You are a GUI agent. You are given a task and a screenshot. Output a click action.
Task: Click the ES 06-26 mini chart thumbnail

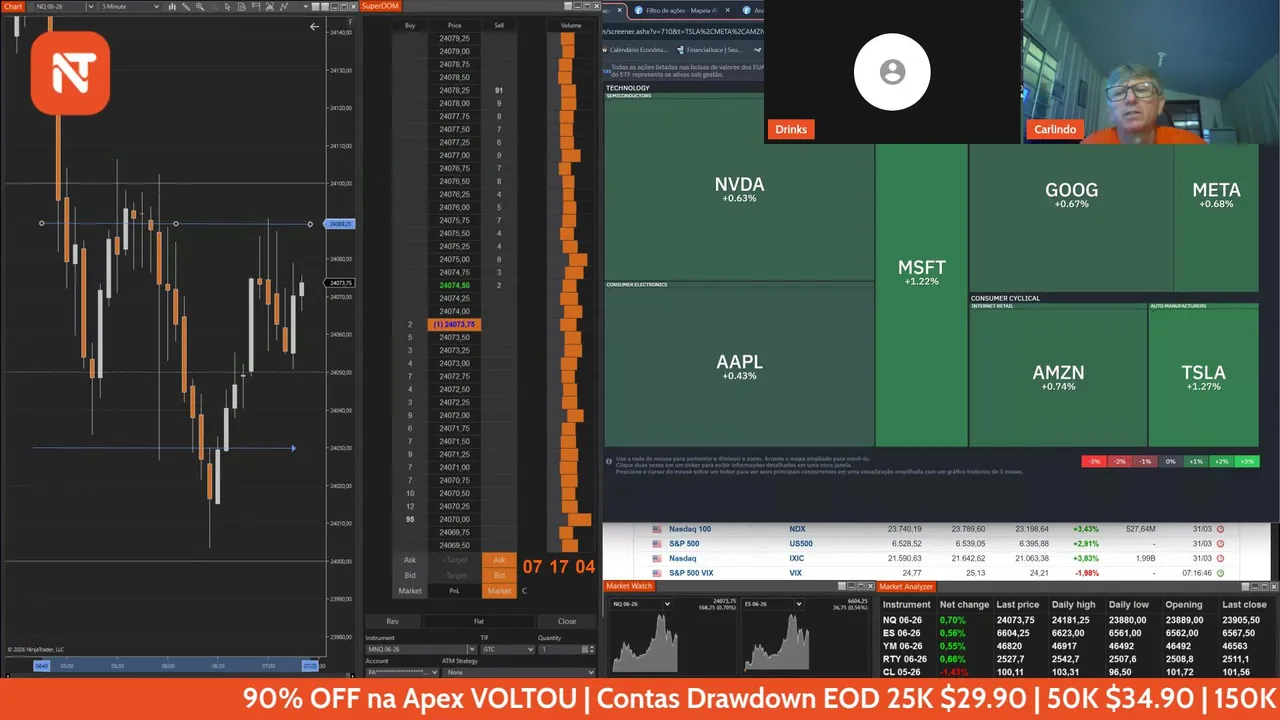[778, 644]
